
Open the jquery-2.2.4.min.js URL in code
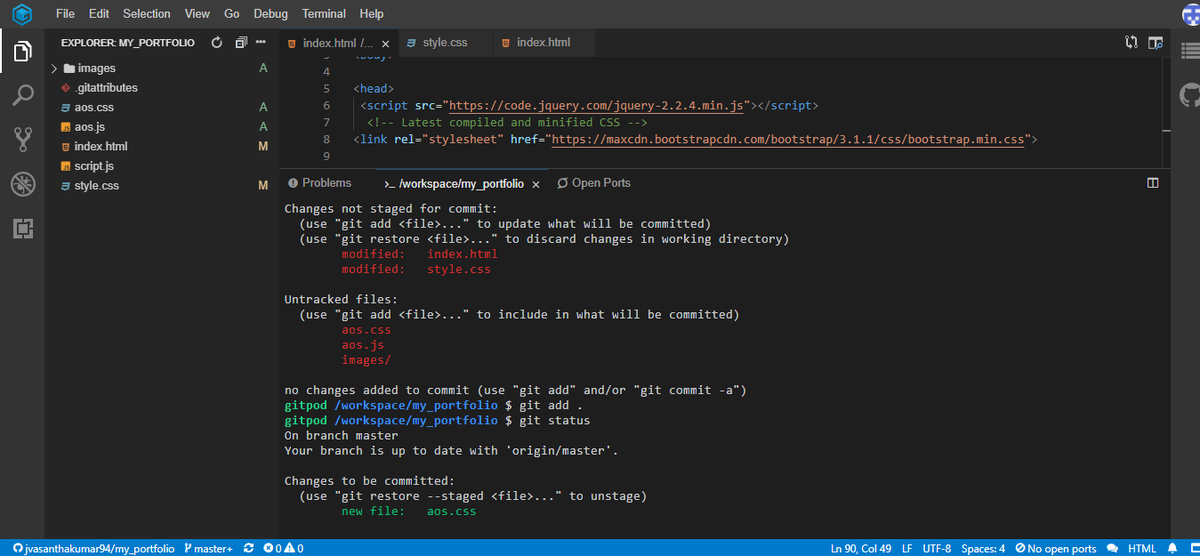[597, 104]
